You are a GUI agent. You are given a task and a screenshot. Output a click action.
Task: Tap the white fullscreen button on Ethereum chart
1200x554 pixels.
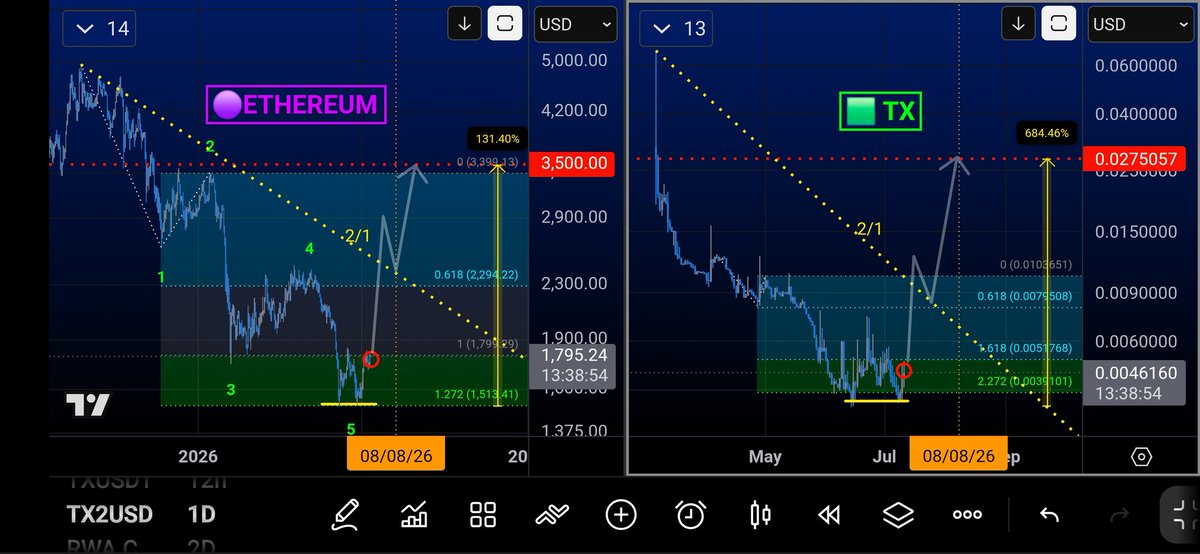(x=506, y=24)
